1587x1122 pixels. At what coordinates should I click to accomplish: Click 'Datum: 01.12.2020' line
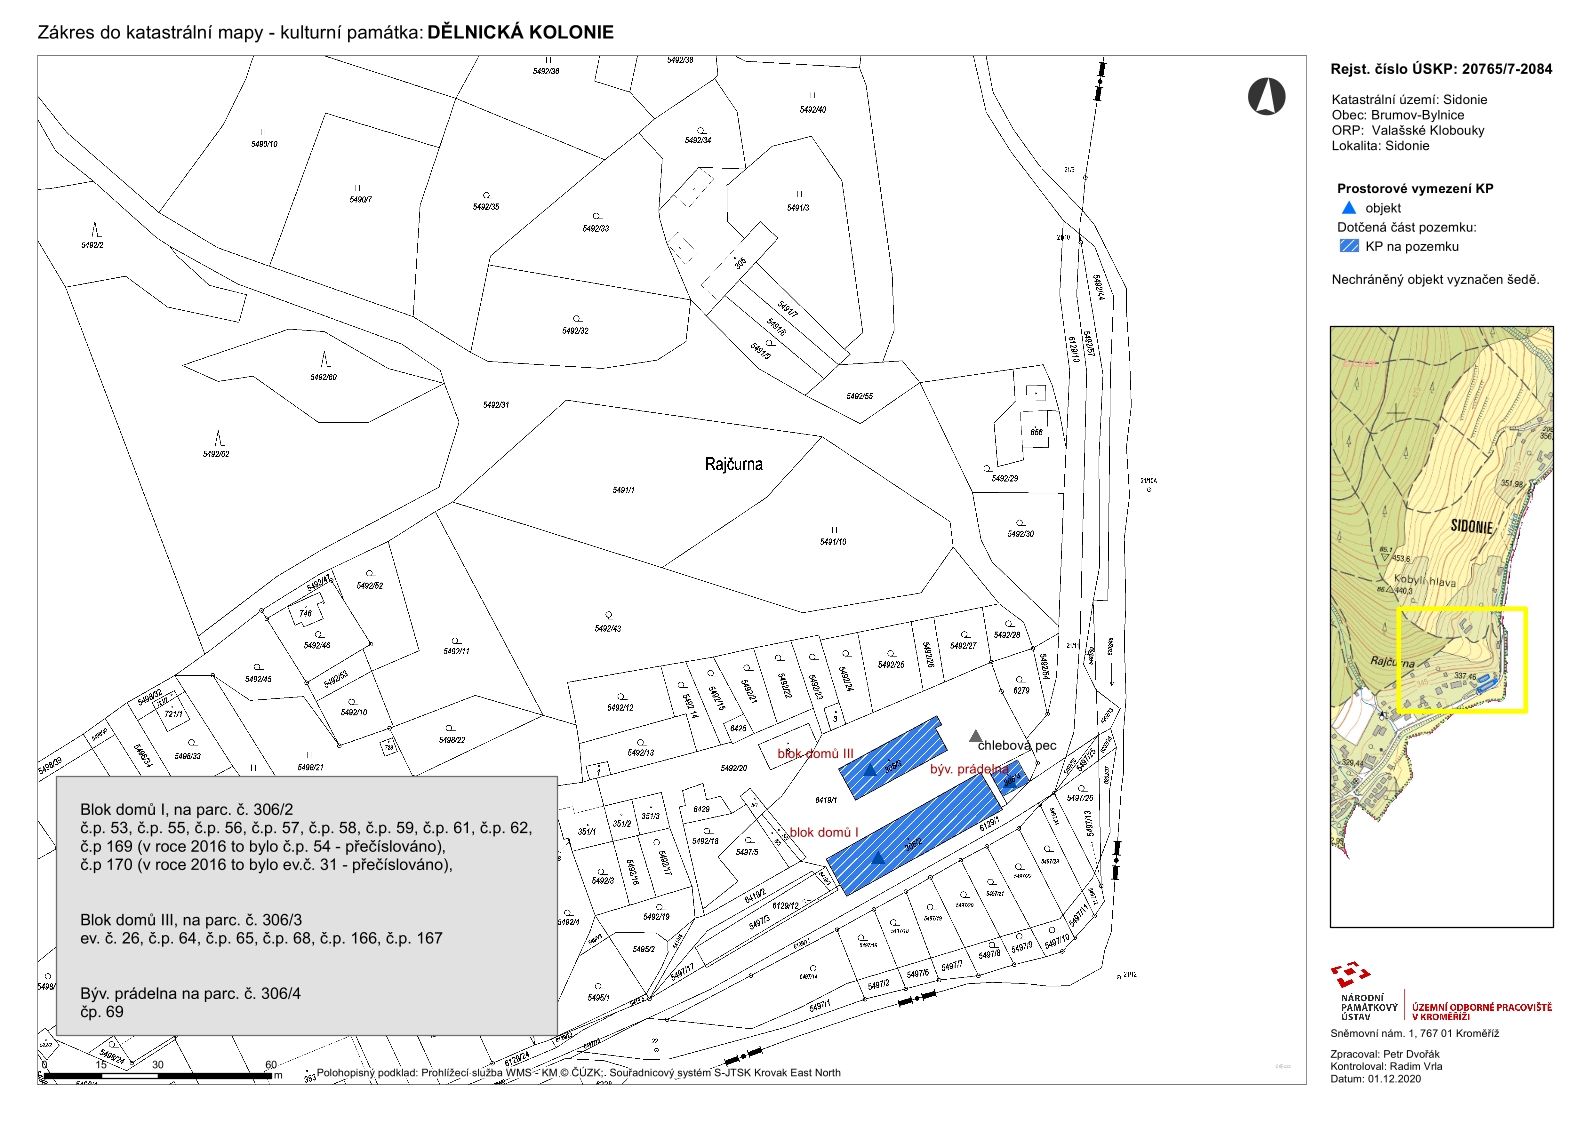[1375, 1078]
